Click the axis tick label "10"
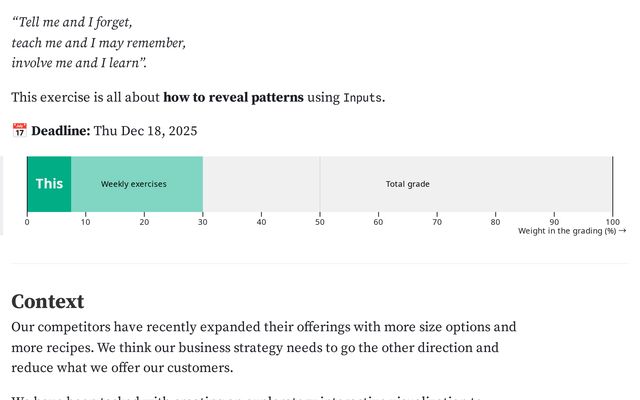The height and width of the screenshot is (400, 640). [85, 222]
